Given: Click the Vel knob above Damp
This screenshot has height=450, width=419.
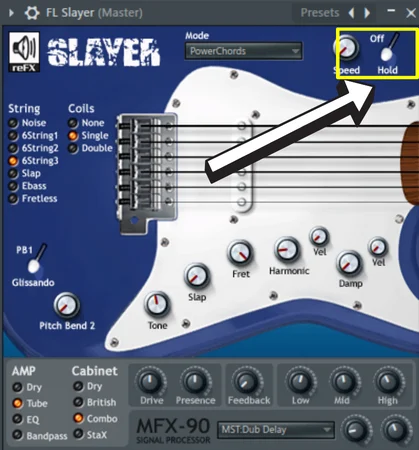Looking at the screenshot, I should [x=378, y=247].
